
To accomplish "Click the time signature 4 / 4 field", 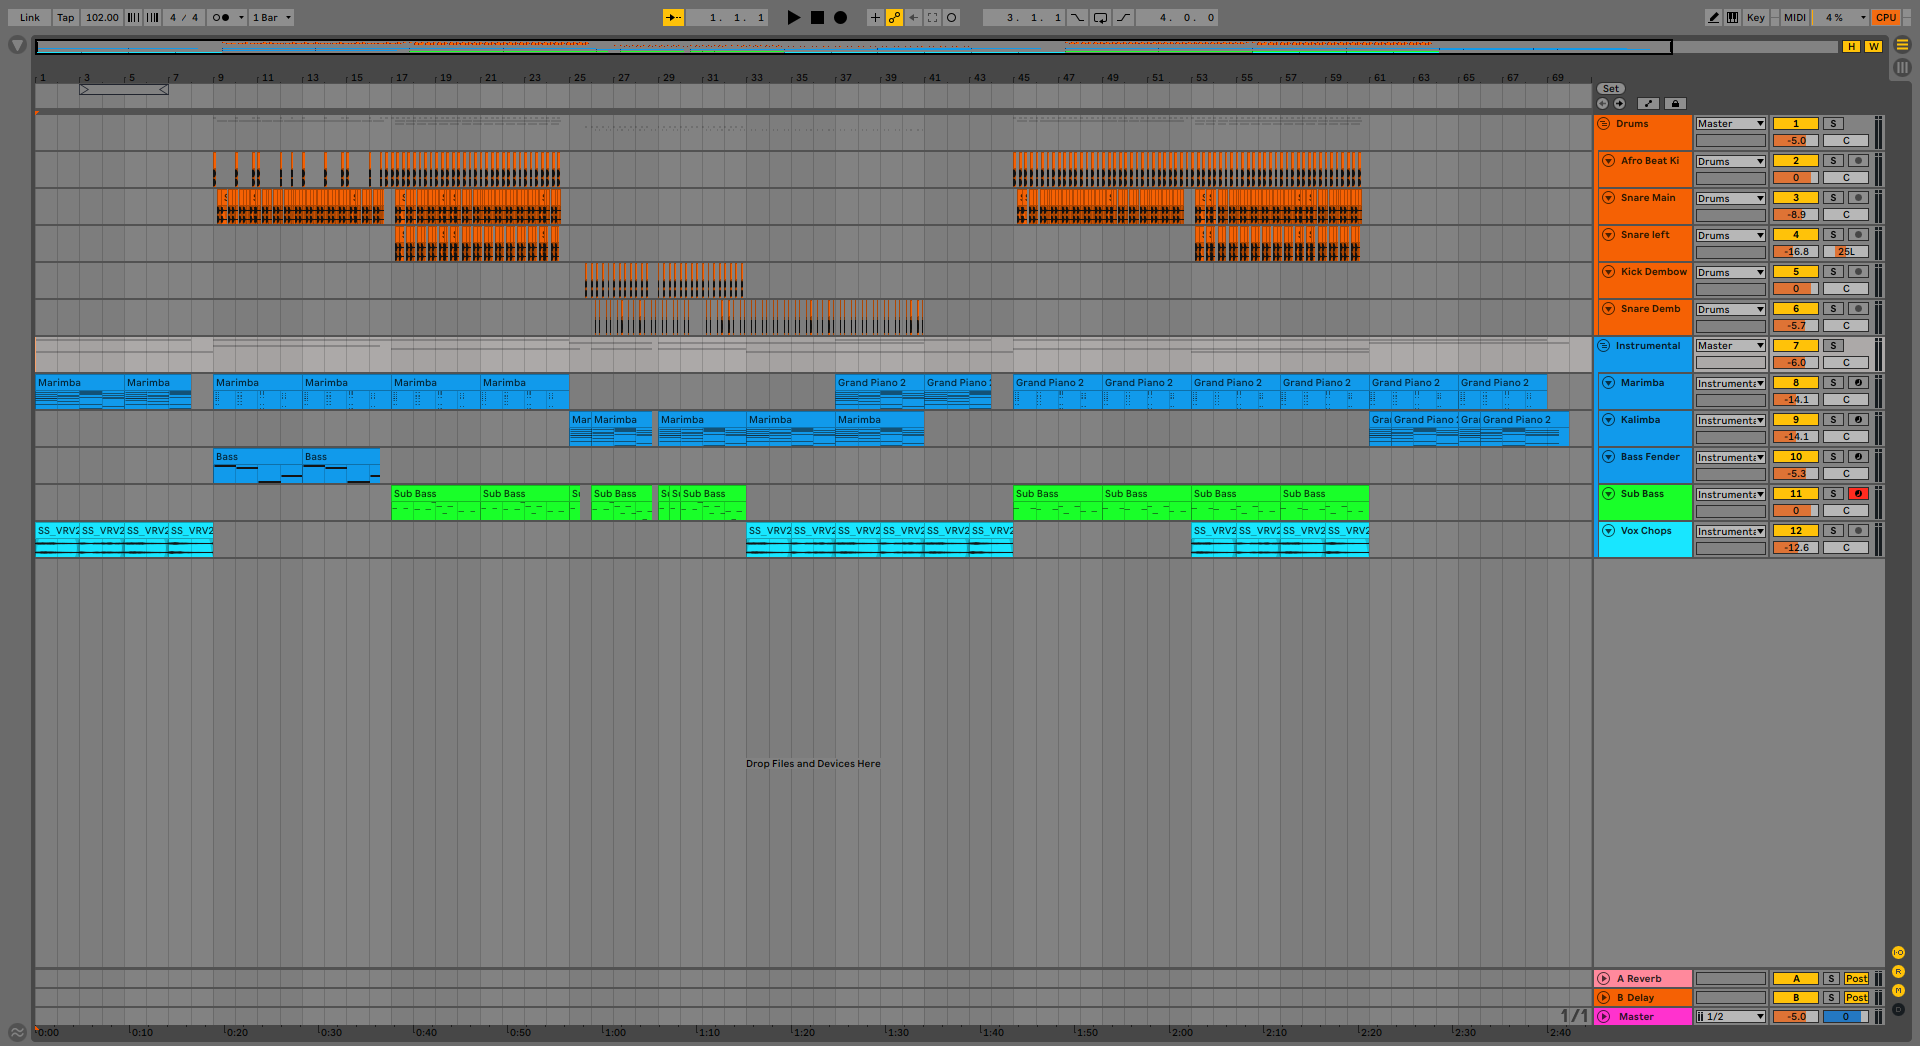I will pos(184,17).
